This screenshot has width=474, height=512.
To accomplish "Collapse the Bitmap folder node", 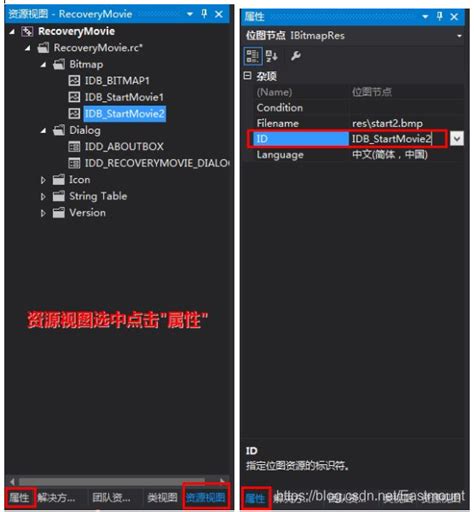I will point(43,64).
